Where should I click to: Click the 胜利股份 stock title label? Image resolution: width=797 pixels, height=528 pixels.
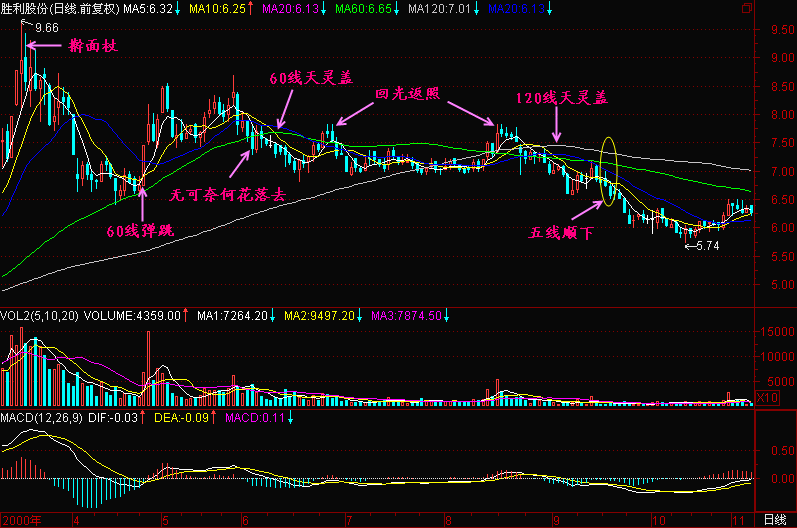(x=27, y=9)
